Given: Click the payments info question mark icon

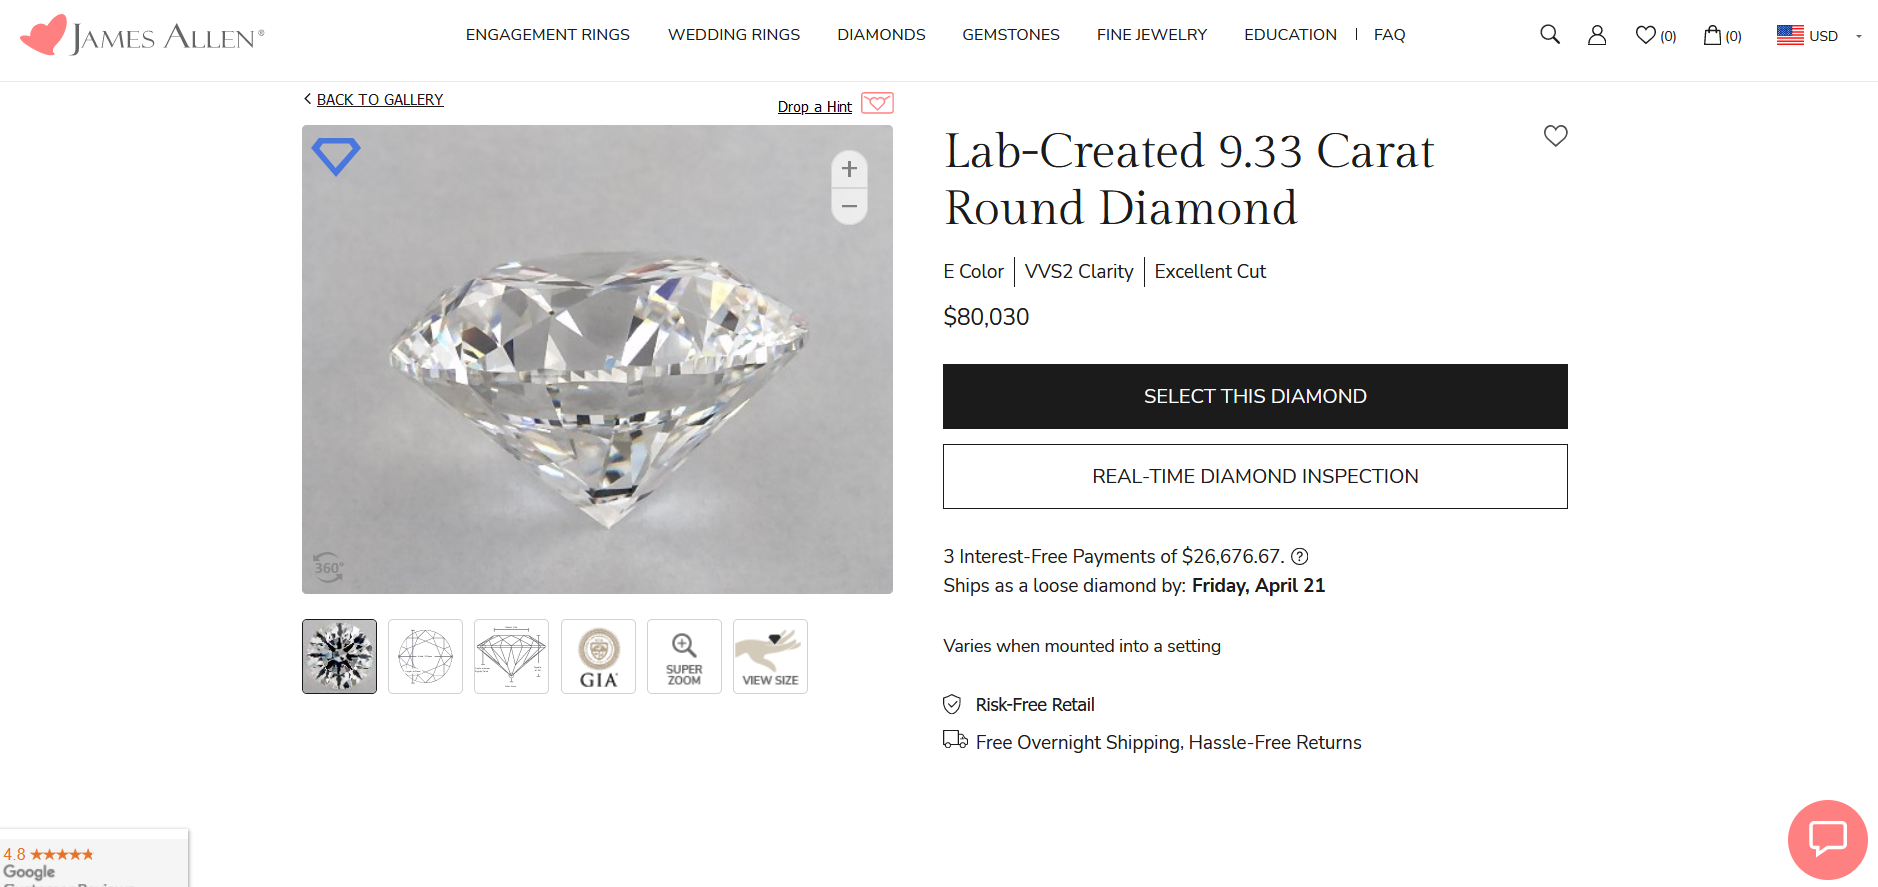Looking at the screenshot, I should [1300, 557].
